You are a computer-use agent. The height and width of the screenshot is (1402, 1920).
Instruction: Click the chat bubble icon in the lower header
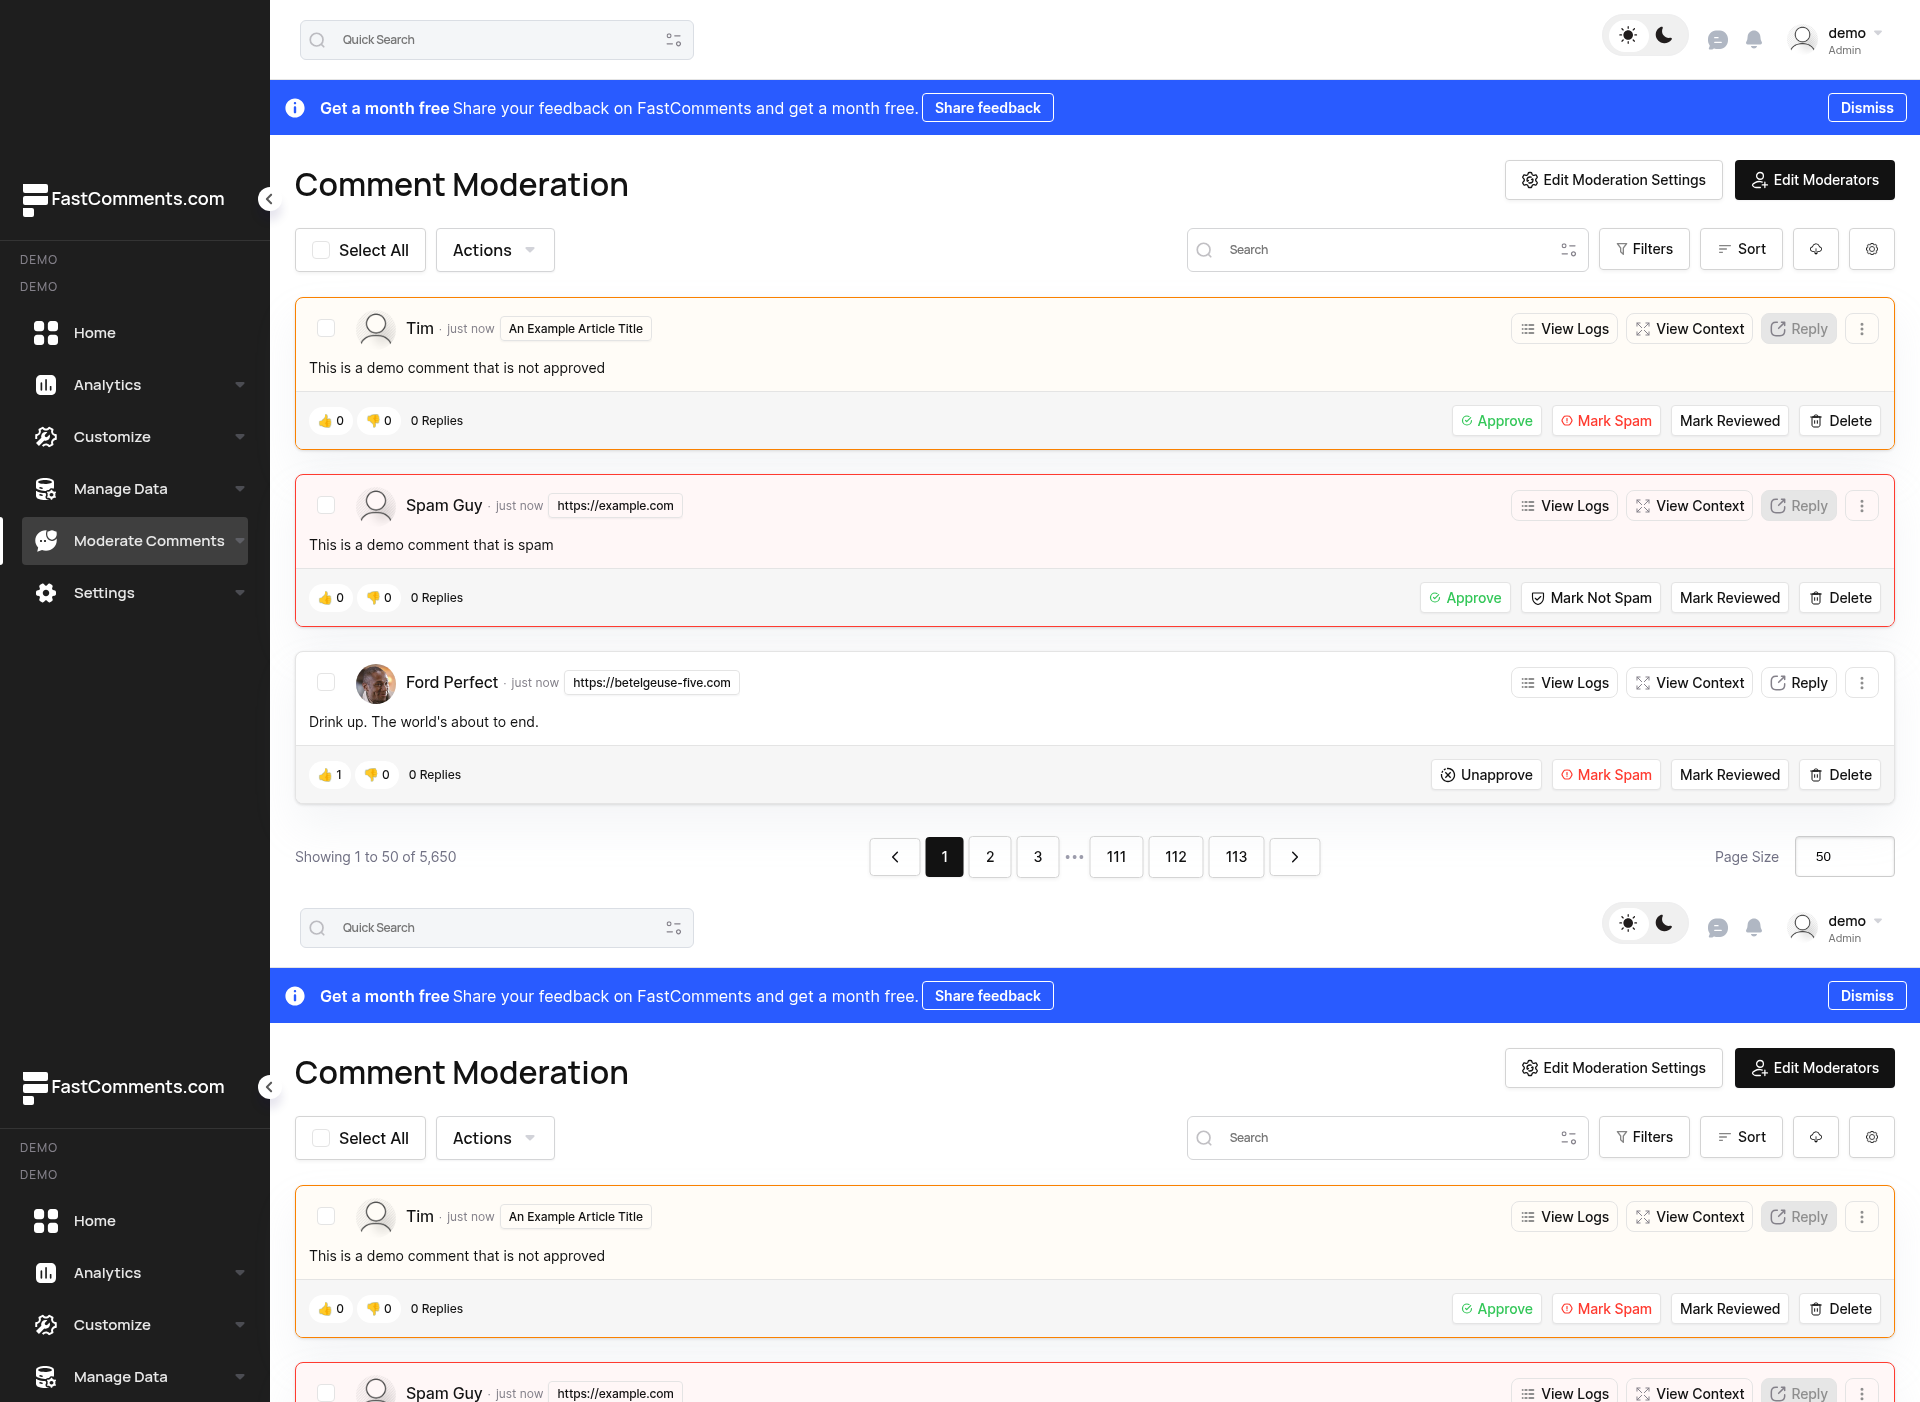pyautogui.click(x=1718, y=928)
